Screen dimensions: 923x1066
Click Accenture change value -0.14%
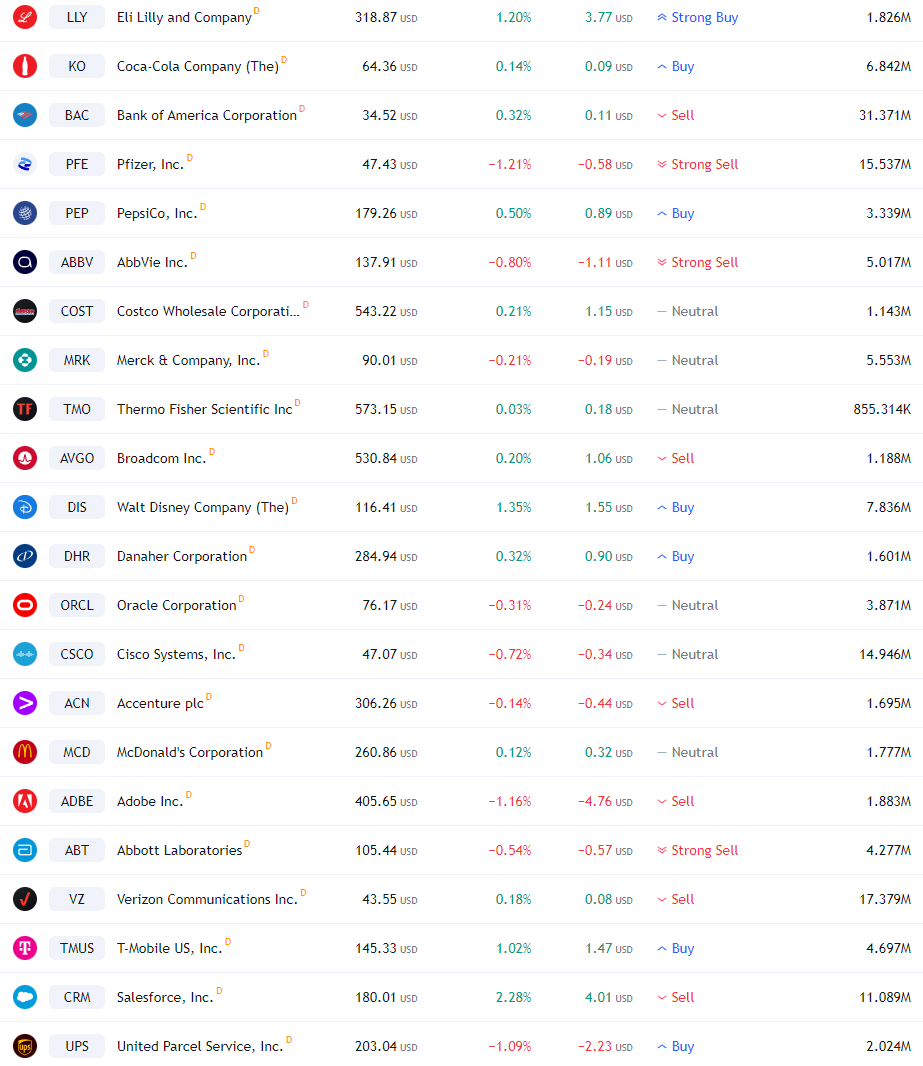[x=510, y=703]
